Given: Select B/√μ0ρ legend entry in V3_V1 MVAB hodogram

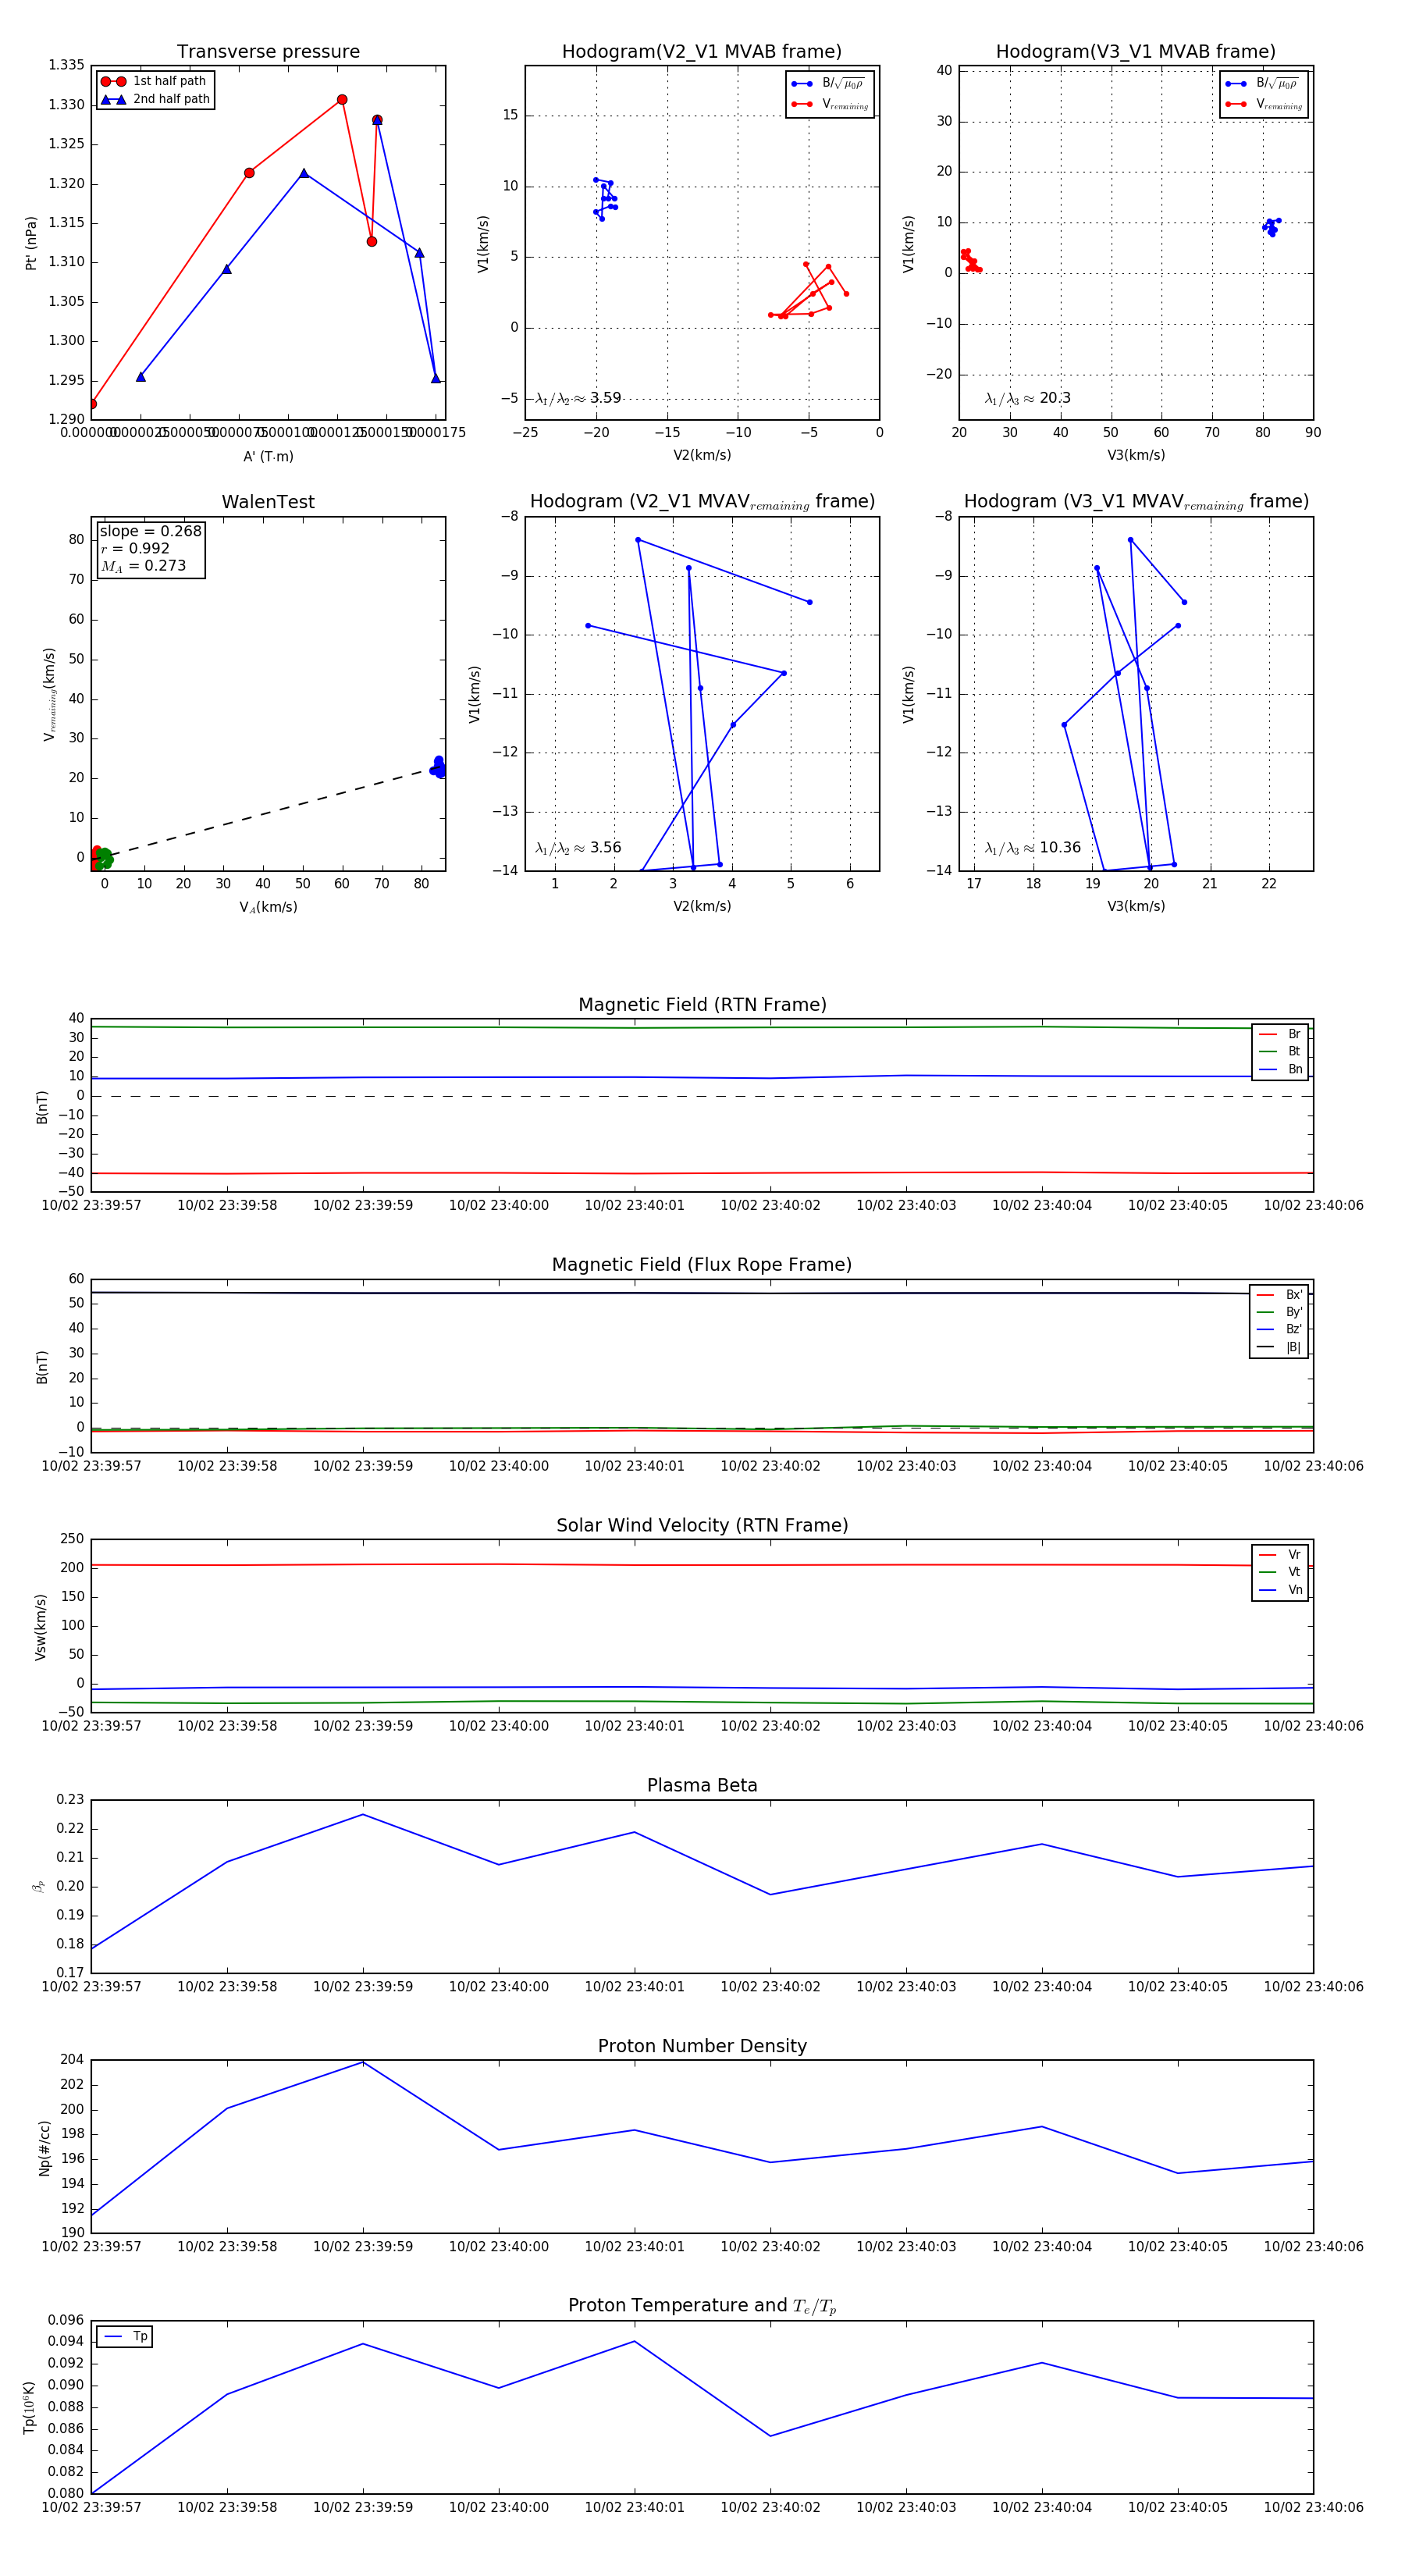Looking at the screenshot, I should point(1276,84).
